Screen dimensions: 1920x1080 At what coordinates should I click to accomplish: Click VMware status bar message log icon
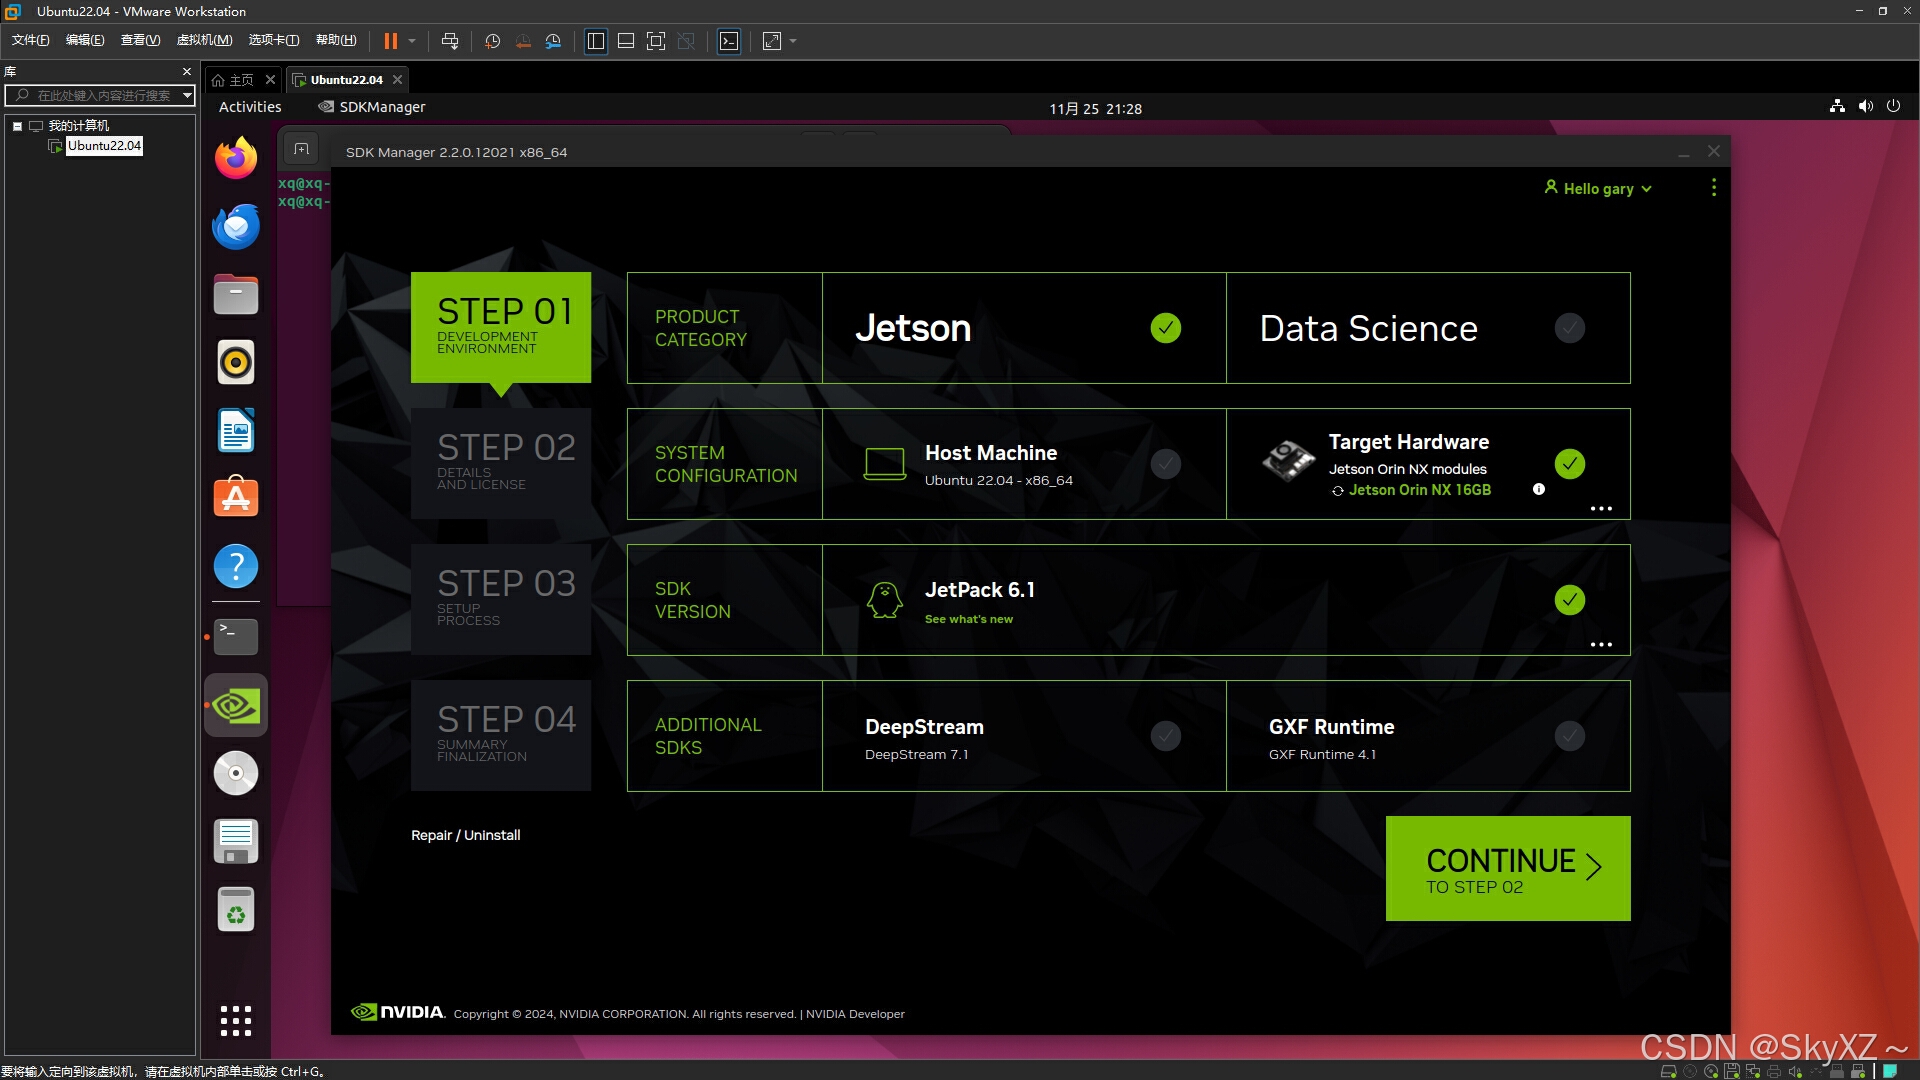tap(1890, 1071)
